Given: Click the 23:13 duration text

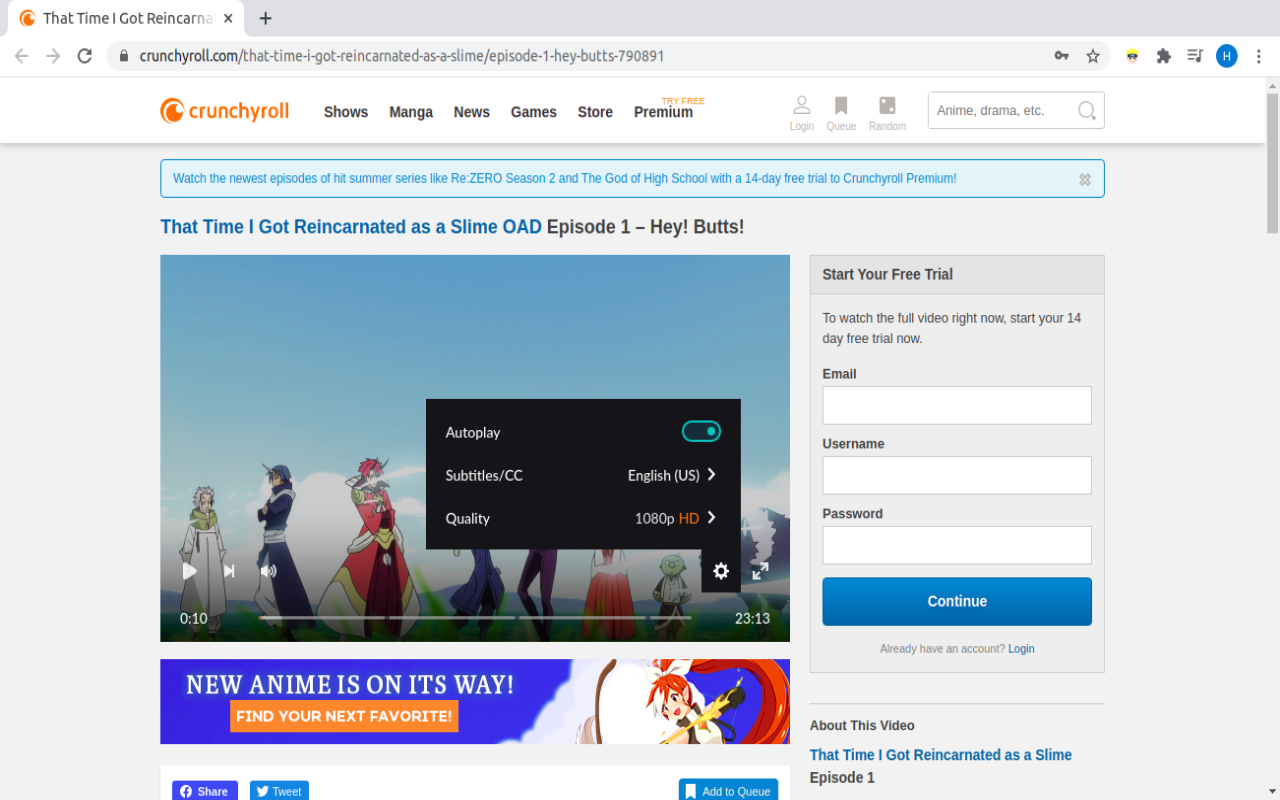Looking at the screenshot, I should [752, 619].
